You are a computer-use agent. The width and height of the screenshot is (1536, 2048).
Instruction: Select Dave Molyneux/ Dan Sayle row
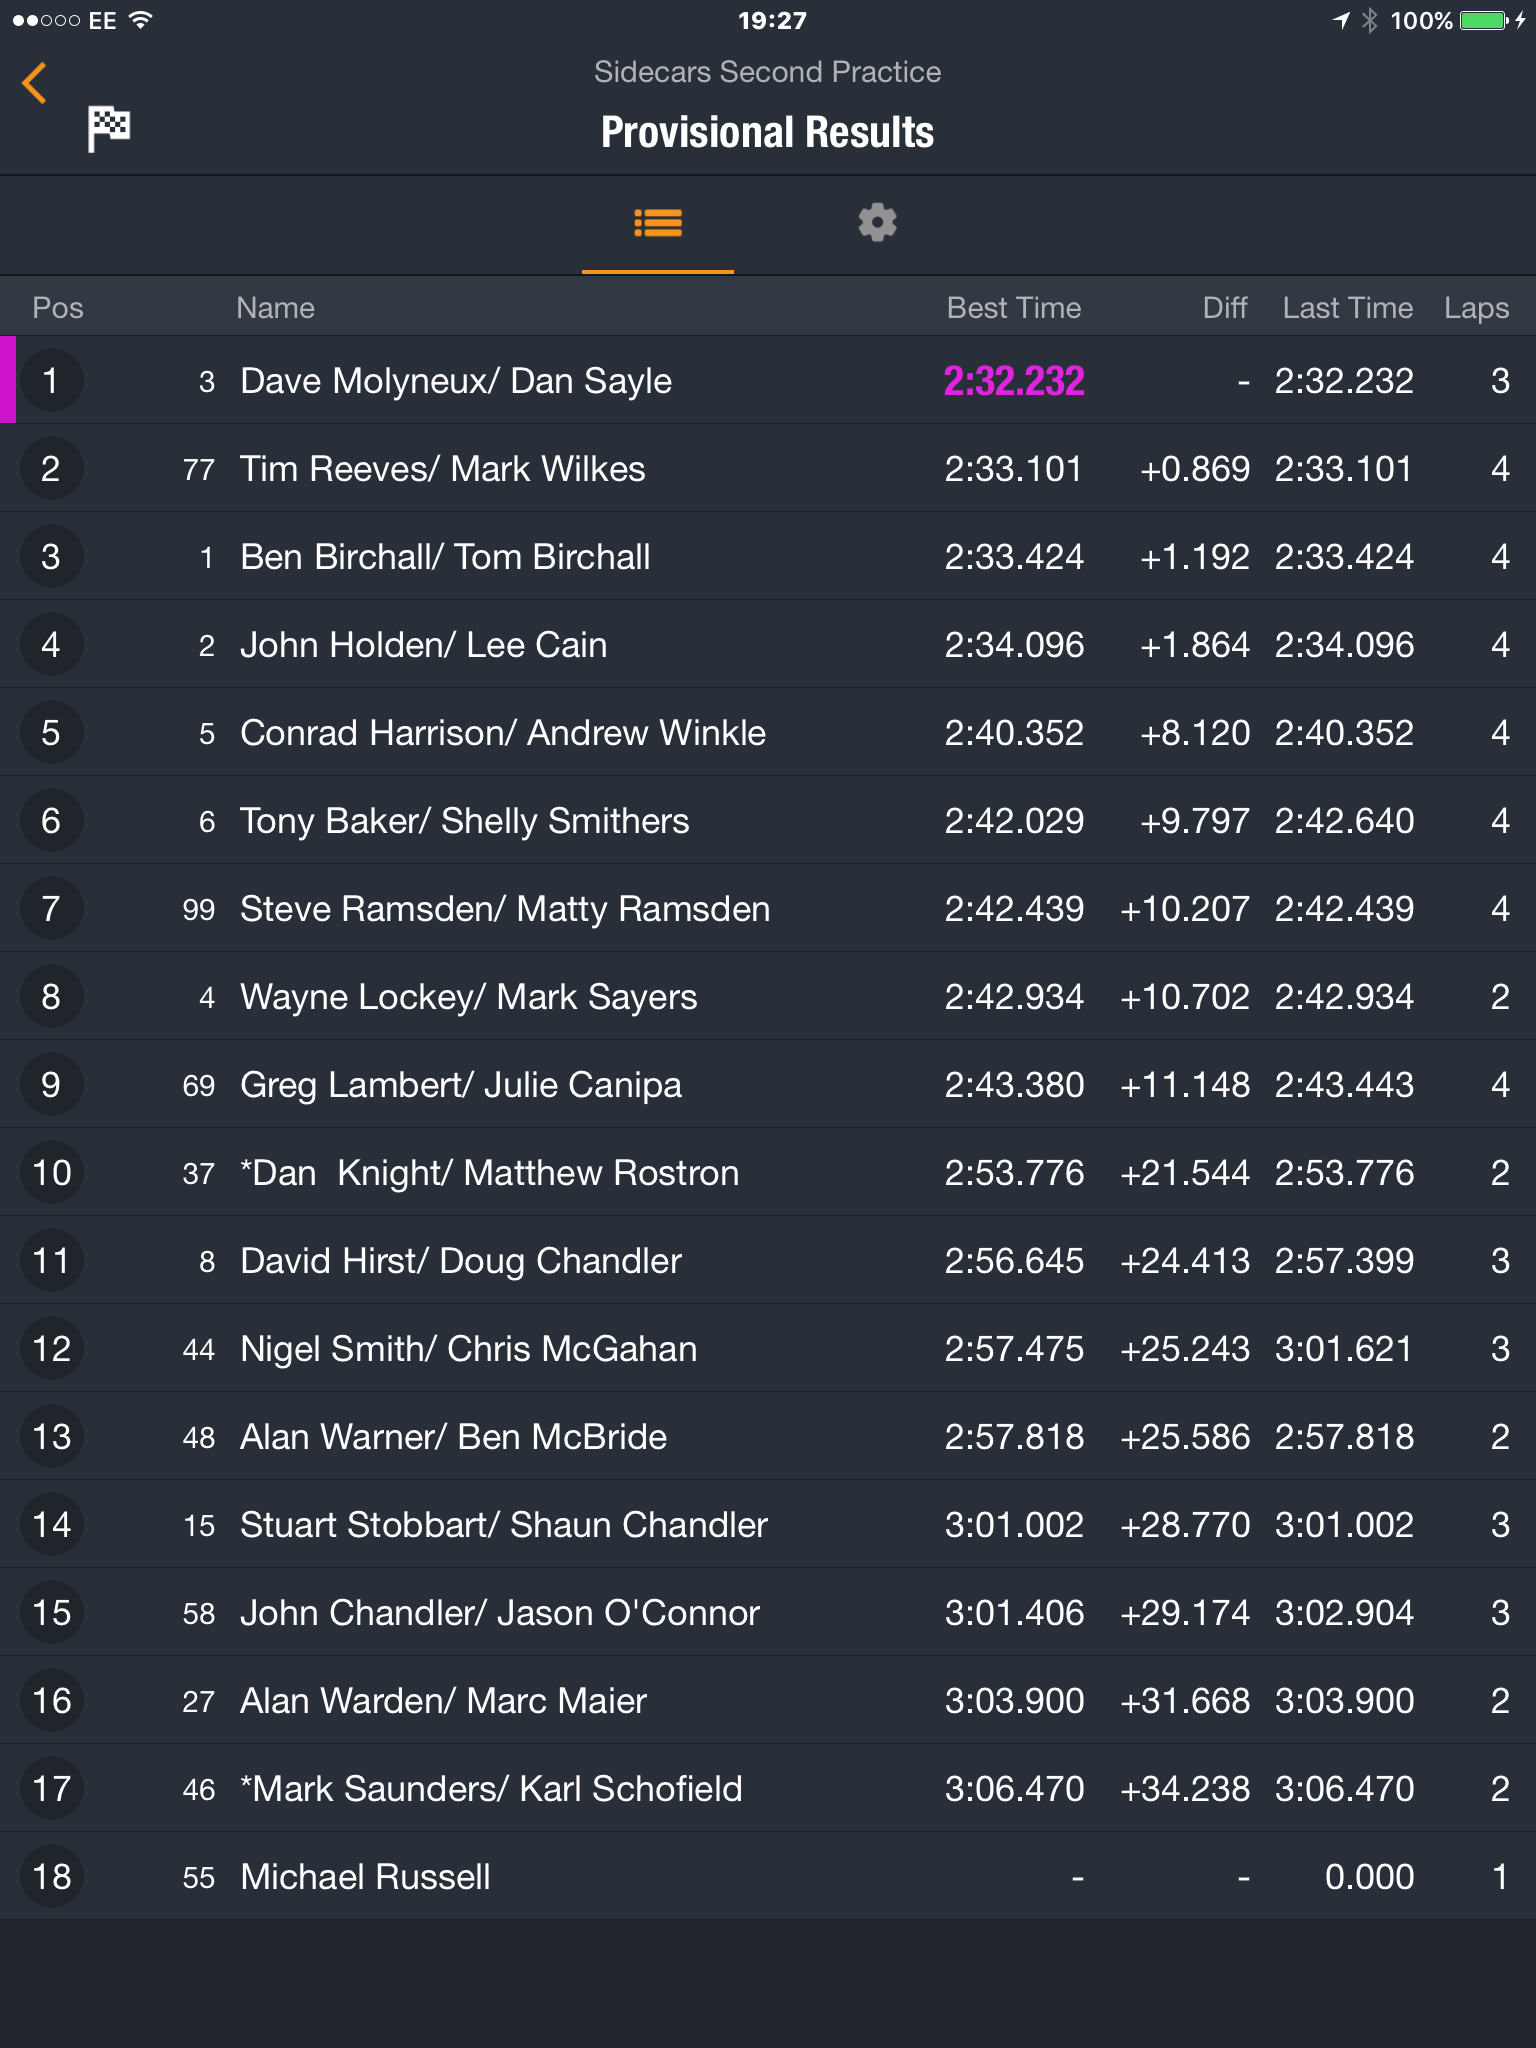(x=768, y=380)
